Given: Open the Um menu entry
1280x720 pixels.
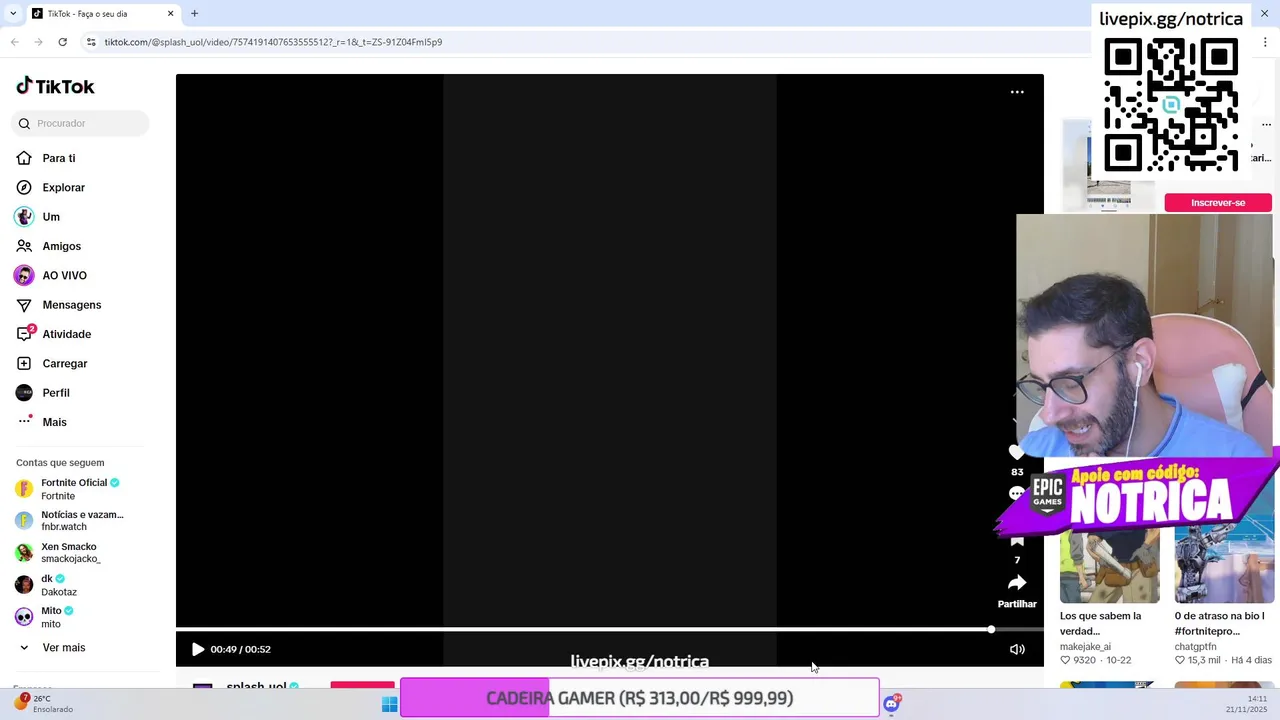Looking at the screenshot, I should (38, 217).
